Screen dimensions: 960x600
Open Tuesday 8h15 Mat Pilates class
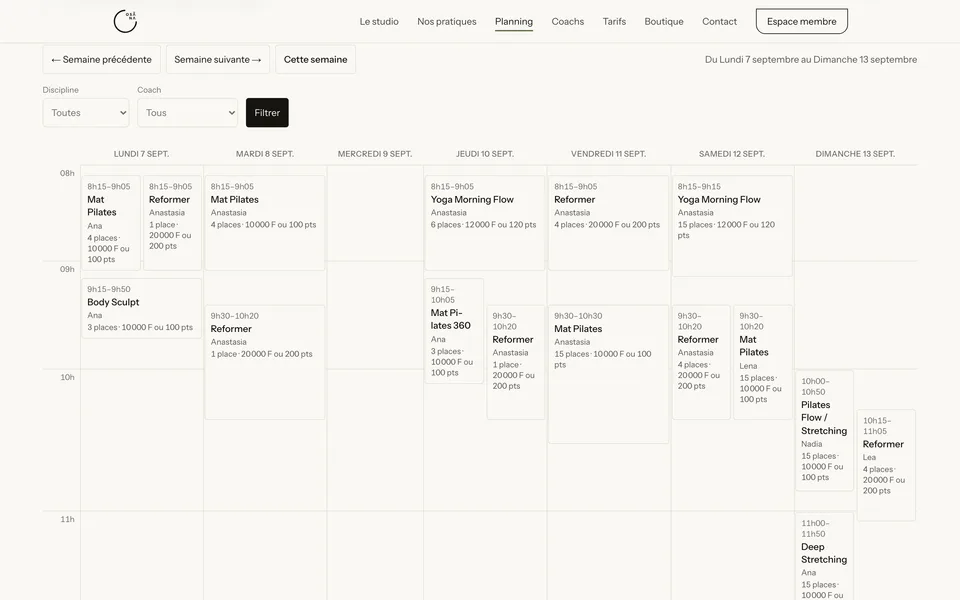point(264,223)
